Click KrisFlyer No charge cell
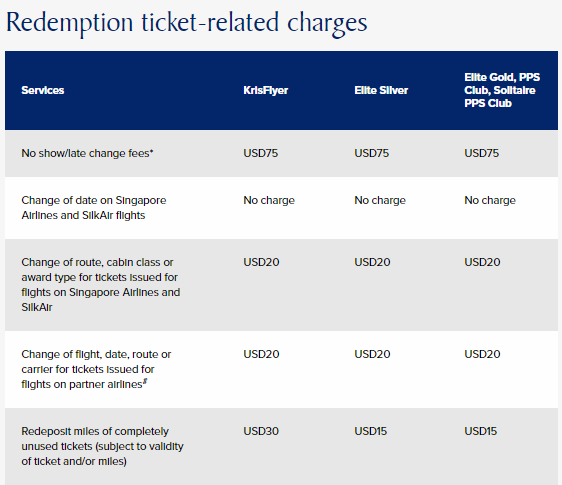Viewport: 562px width, 485px height. pos(269,200)
